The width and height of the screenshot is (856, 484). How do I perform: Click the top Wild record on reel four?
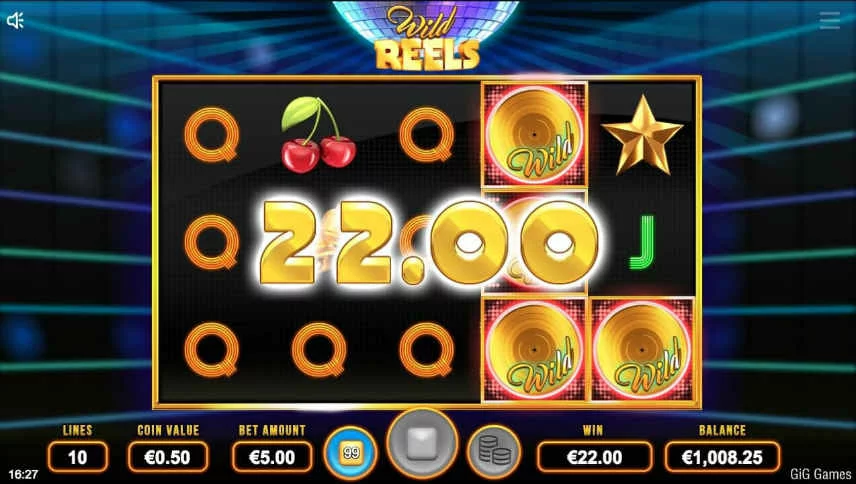(x=534, y=135)
